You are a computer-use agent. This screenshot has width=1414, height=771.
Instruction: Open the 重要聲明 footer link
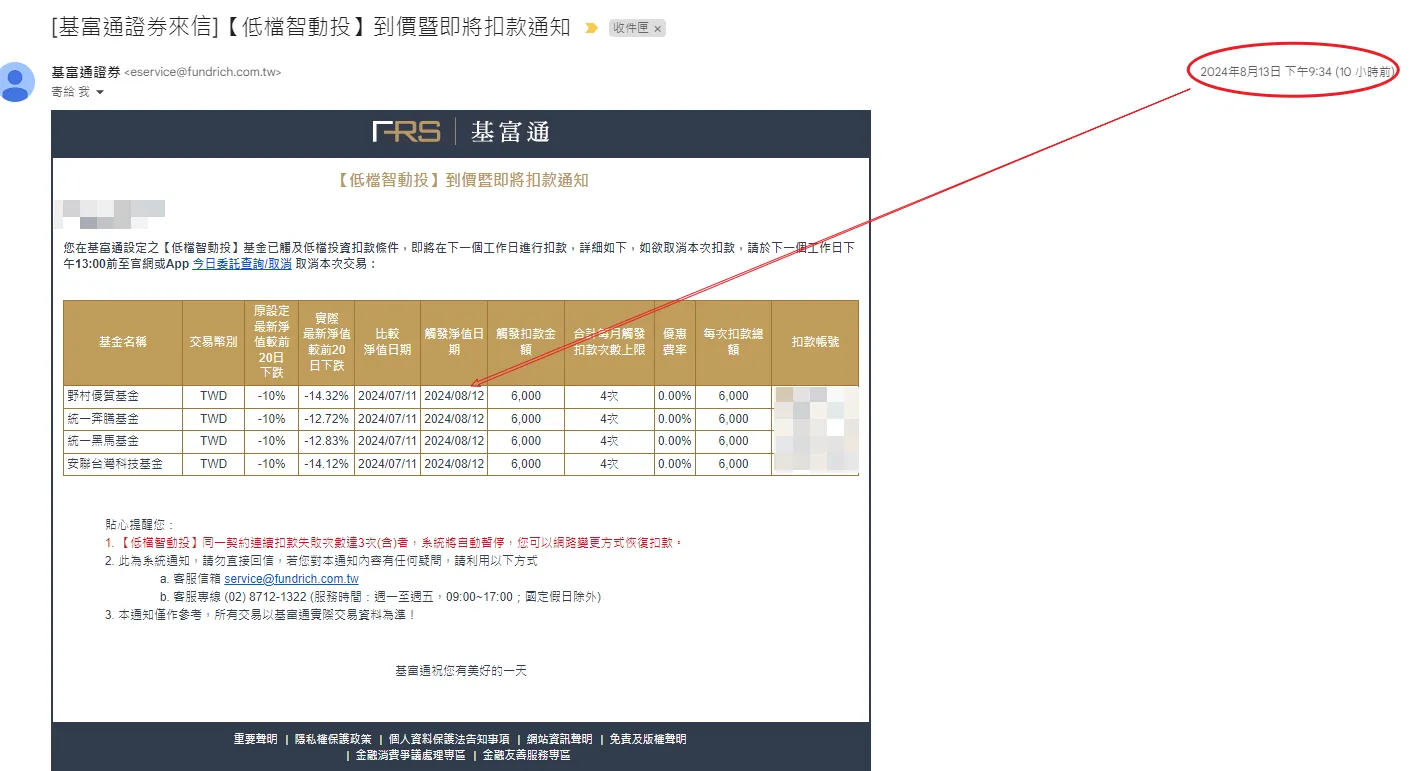tap(256, 739)
